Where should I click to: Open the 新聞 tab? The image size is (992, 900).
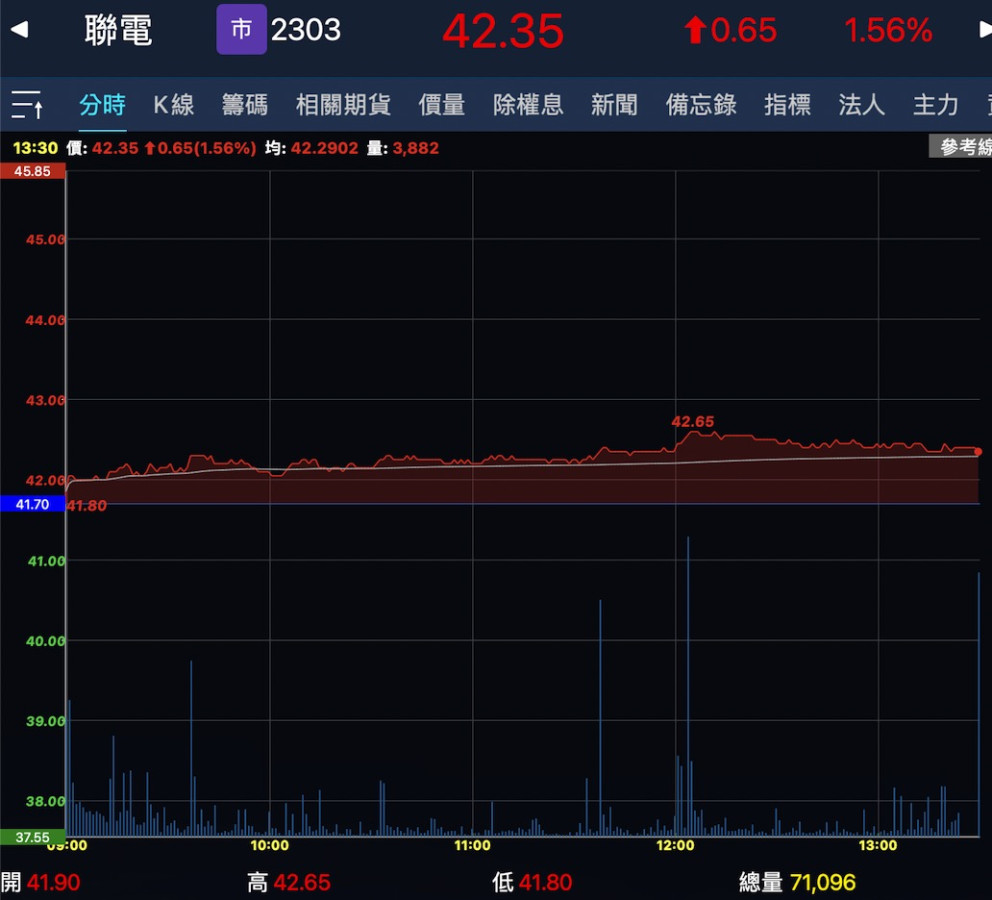614,104
